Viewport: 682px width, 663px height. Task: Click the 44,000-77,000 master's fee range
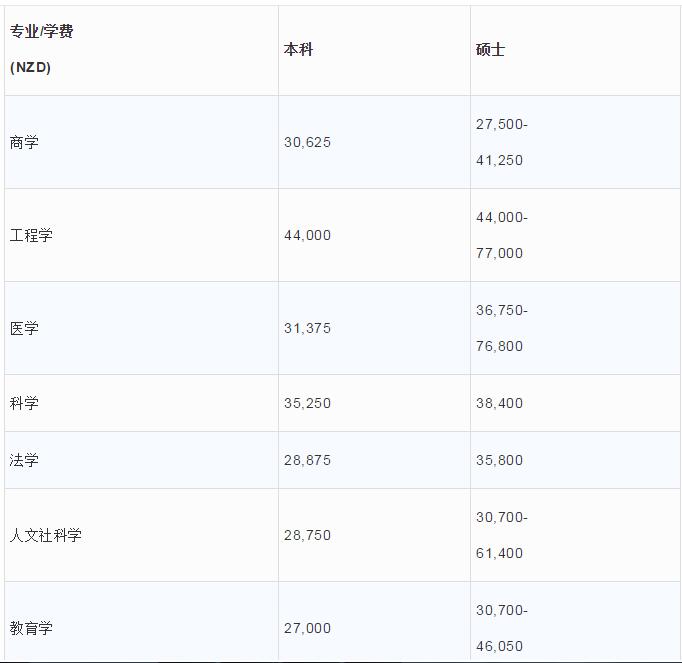501,235
